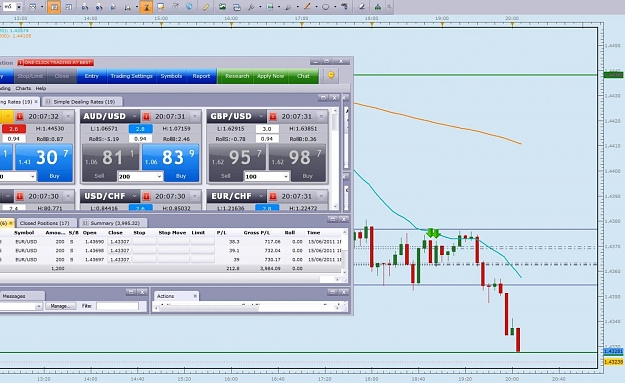The height and width of the screenshot is (383, 625).
Task: Click the GBP/USD Buy price tile 98
Action: click(x=297, y=163)
